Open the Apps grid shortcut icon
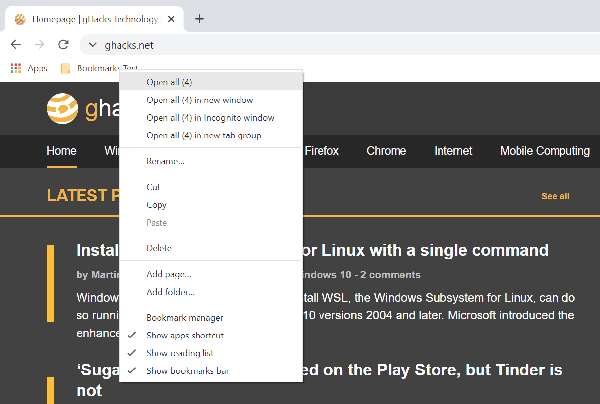Viewport: 600px width, 404px height. click(x=16, y=68)
